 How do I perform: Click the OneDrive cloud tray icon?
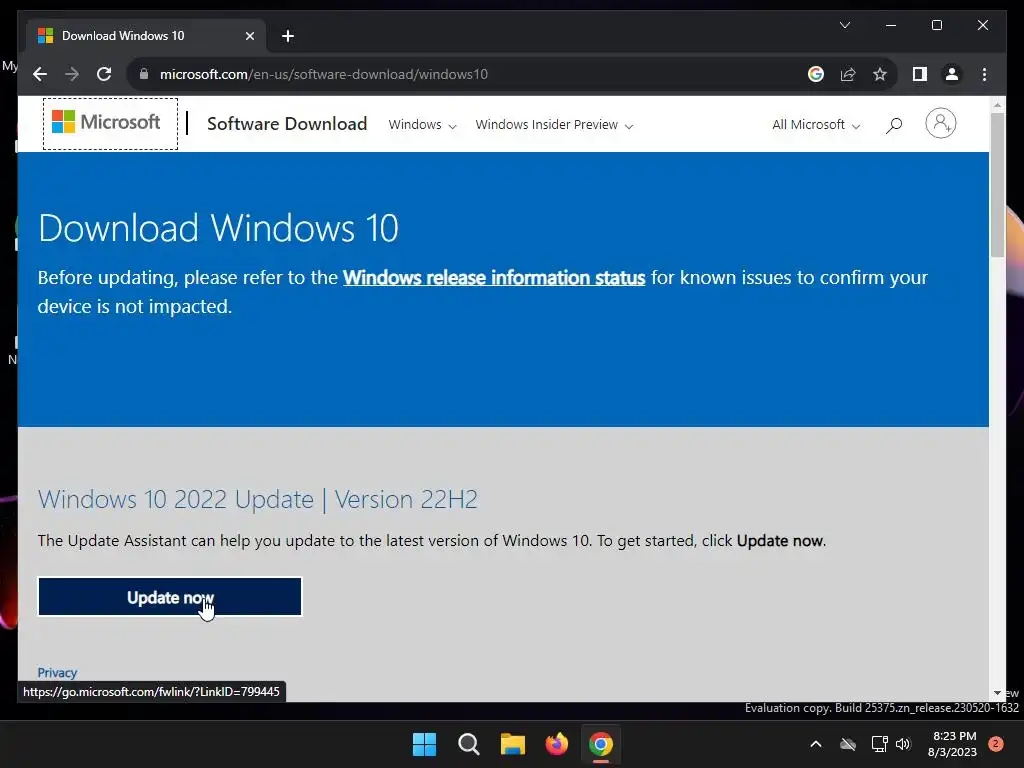coord(848,744)
